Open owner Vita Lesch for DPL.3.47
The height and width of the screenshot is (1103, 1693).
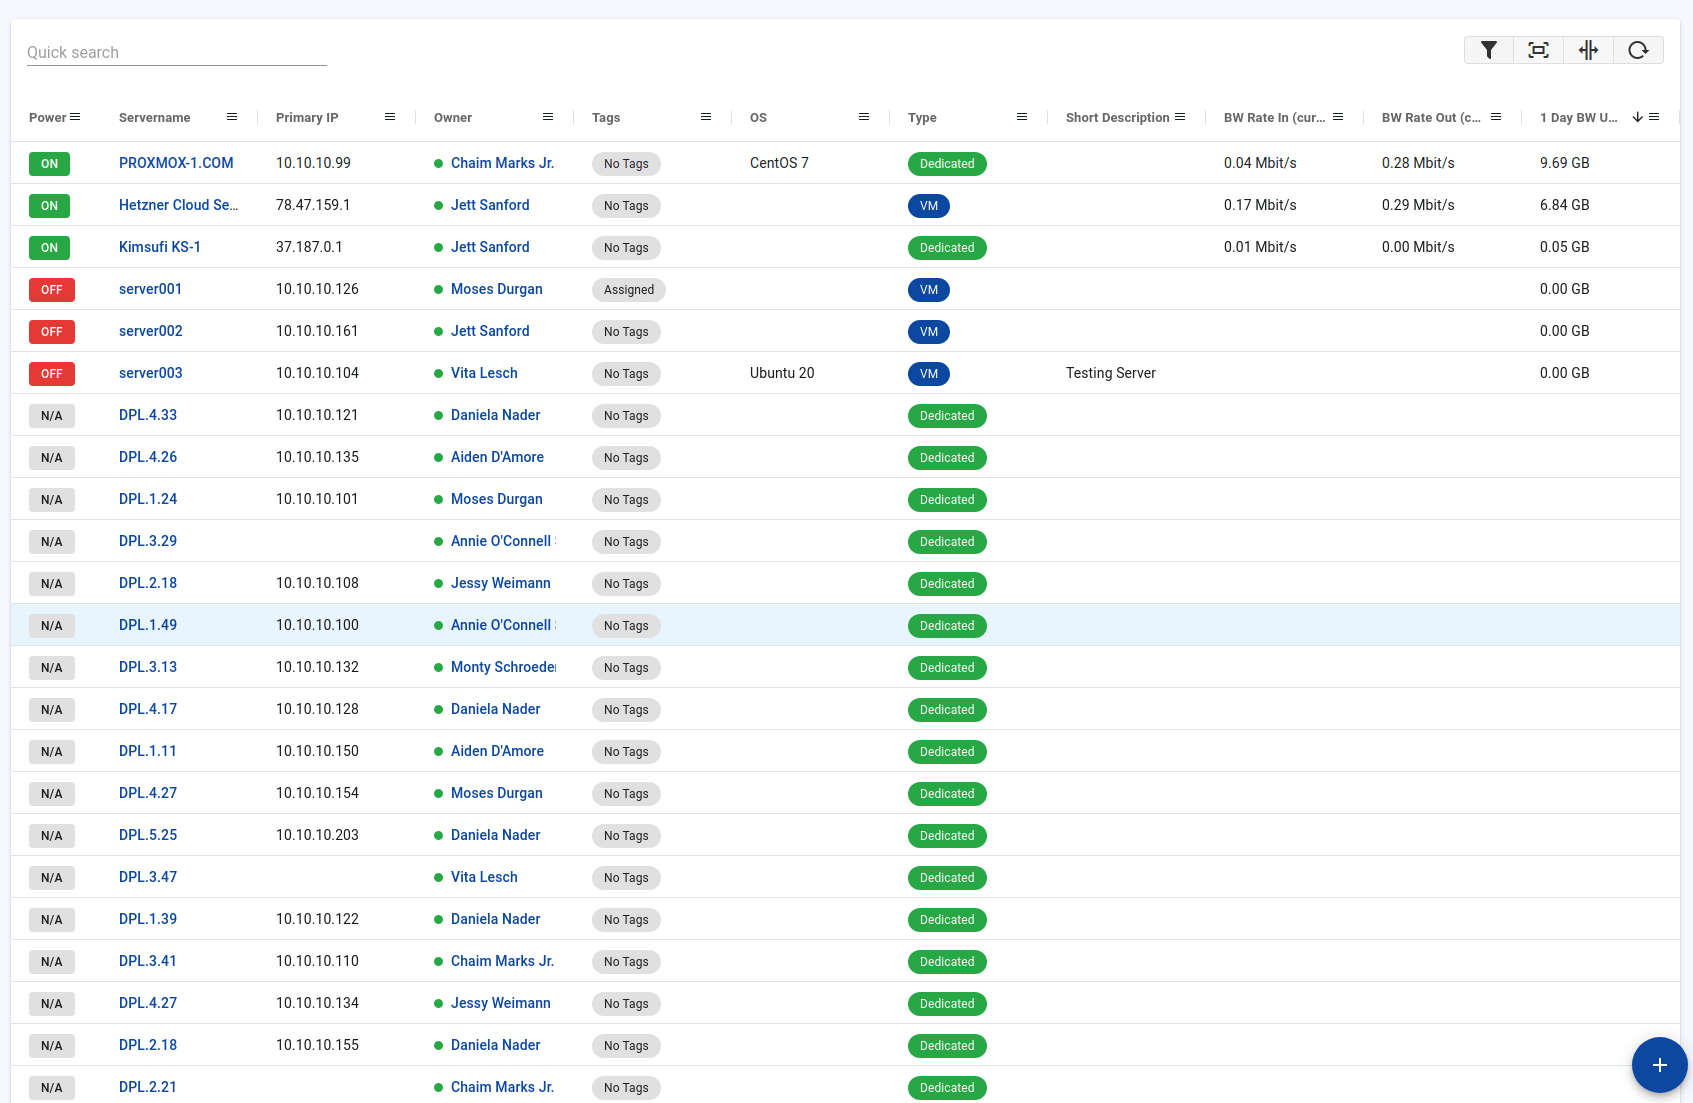484,877
